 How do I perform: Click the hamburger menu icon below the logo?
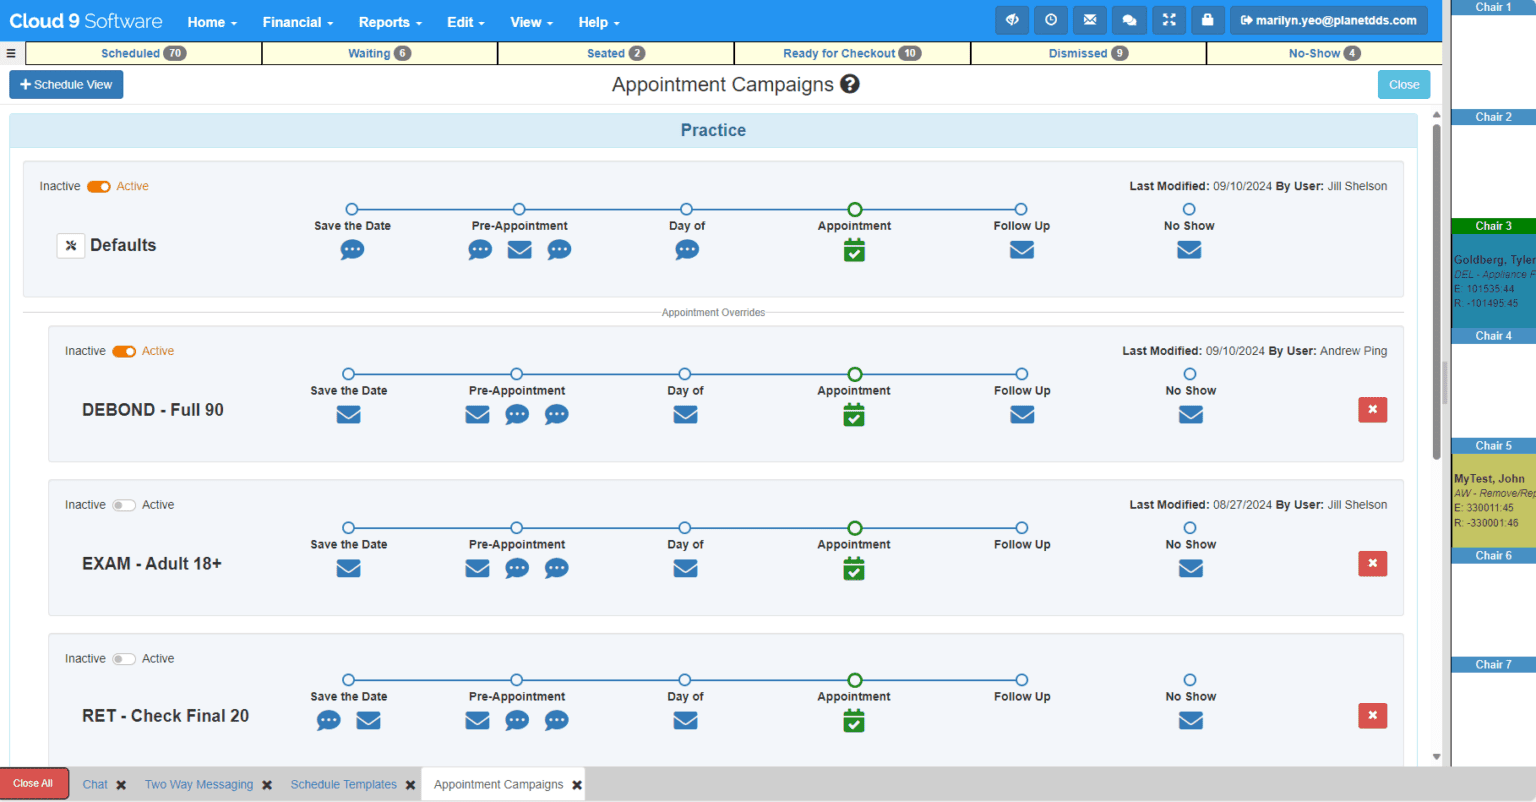tap(11, 53)
